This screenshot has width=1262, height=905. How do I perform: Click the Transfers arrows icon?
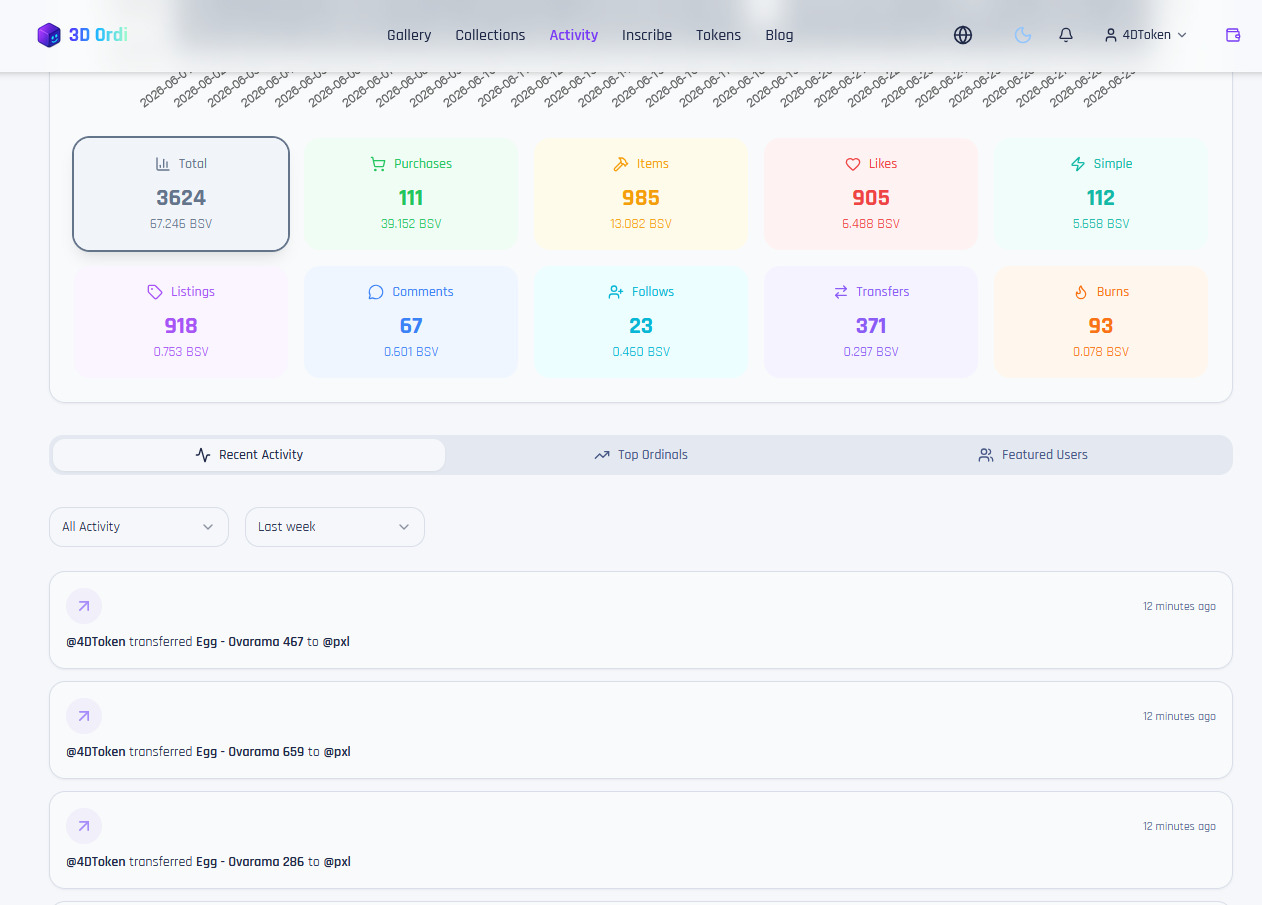841,292
